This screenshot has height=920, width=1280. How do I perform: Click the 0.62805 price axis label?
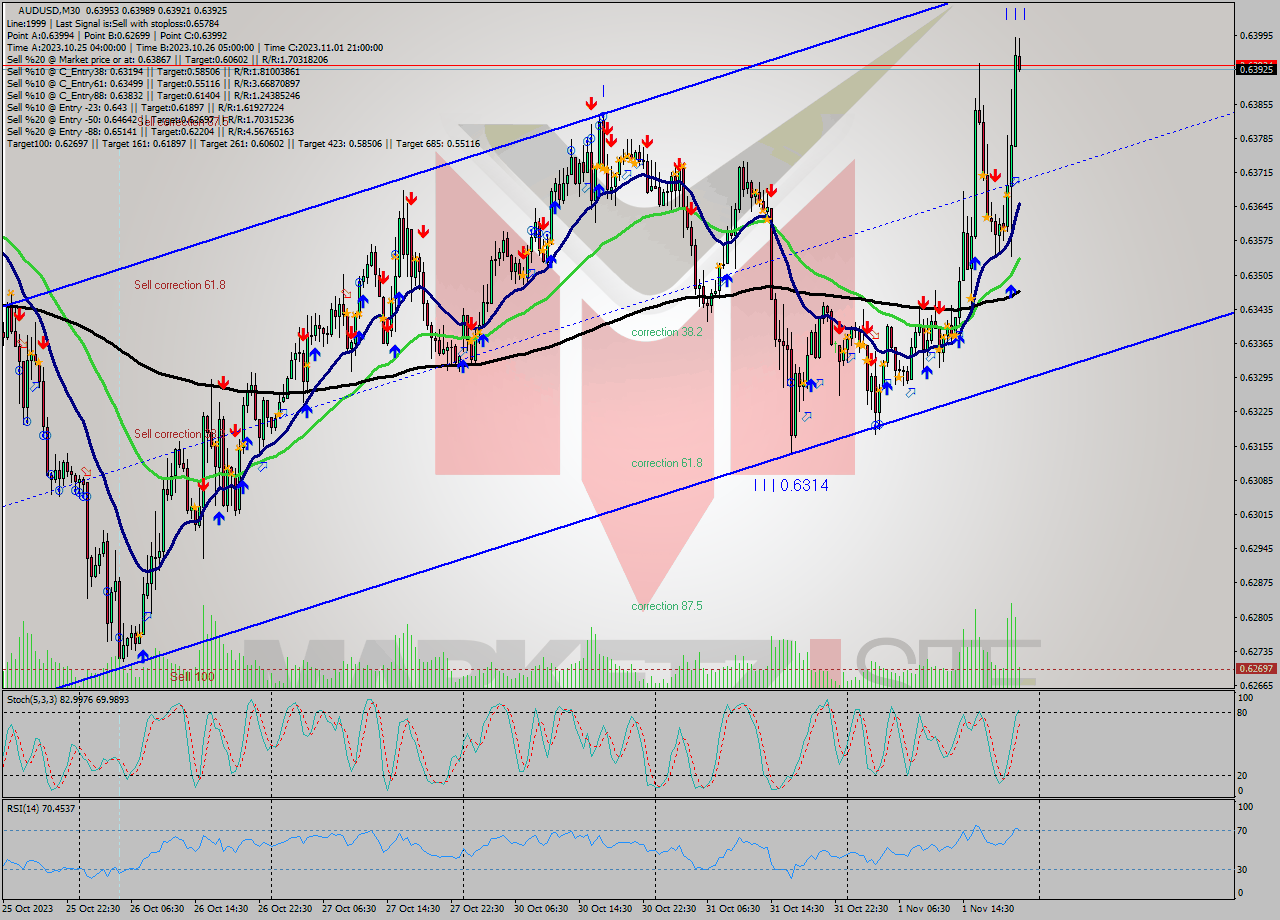point(1256,617)
